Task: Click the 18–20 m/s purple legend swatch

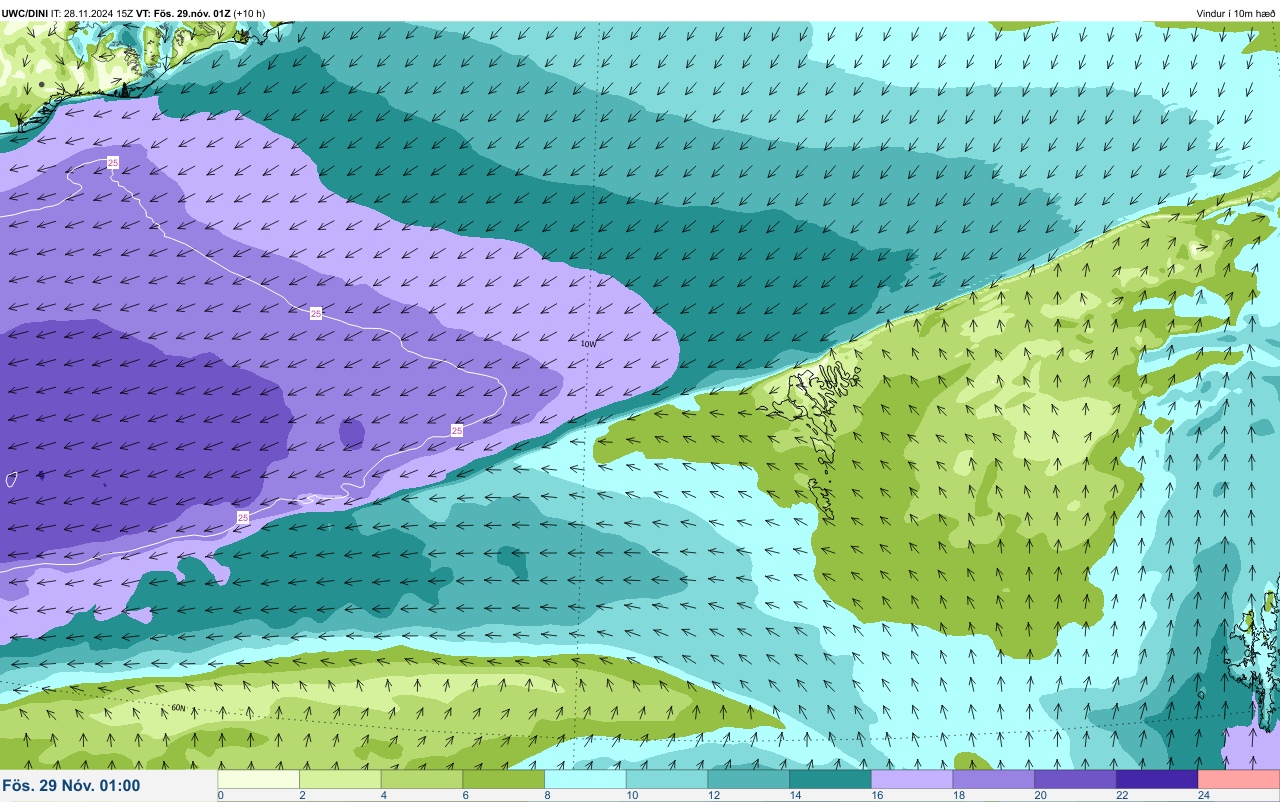Action: (x=994, y=779)
